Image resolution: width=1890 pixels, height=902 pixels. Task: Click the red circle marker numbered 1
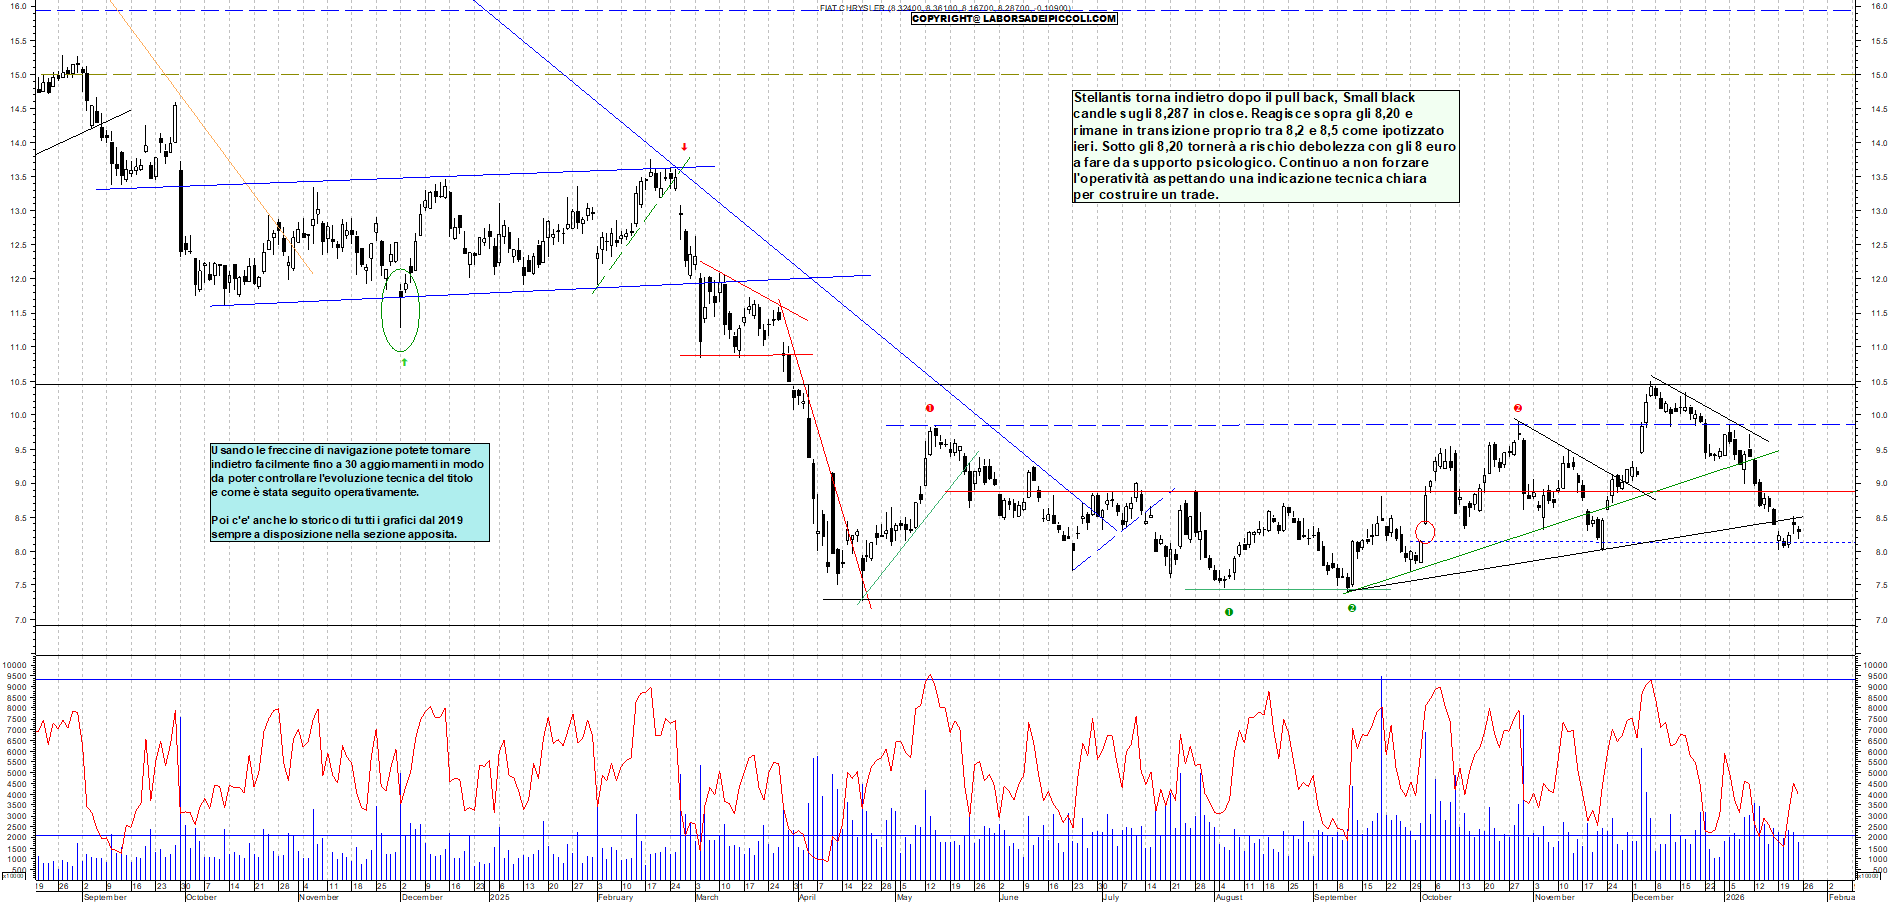pyautogui.click(x=930, y=408)
